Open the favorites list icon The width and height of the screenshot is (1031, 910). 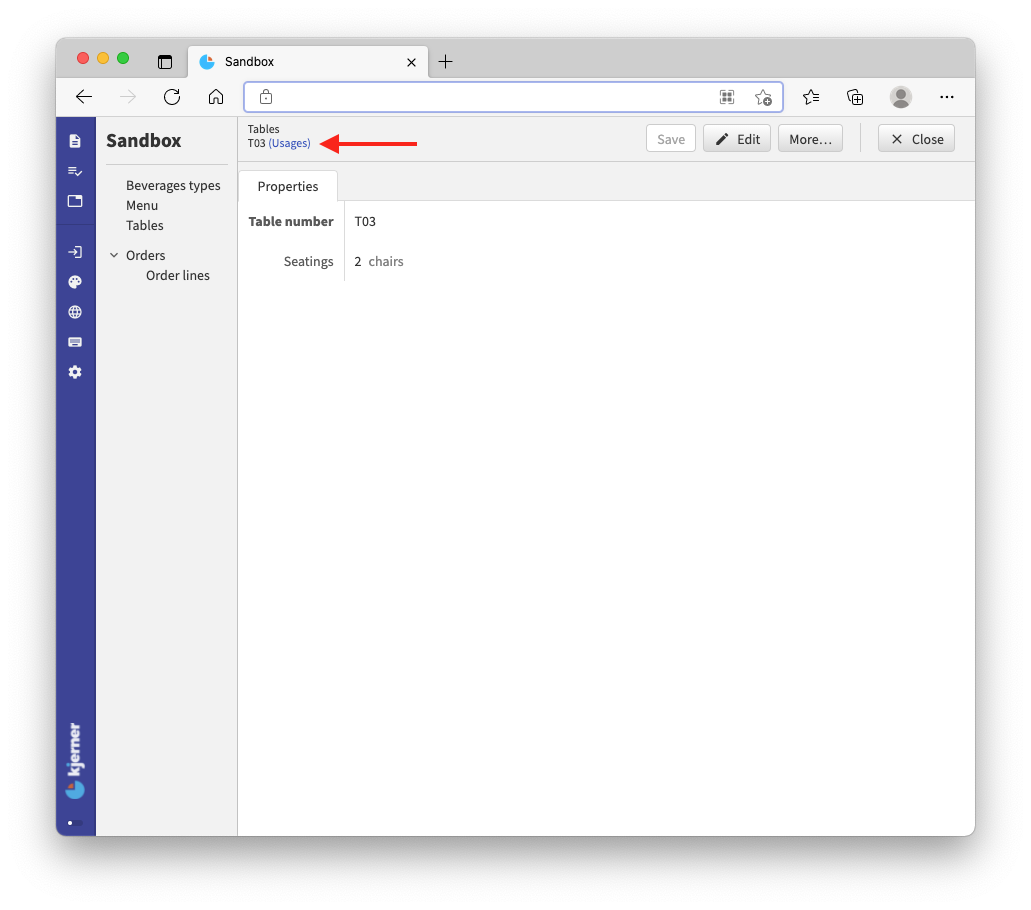pos(811,97)
